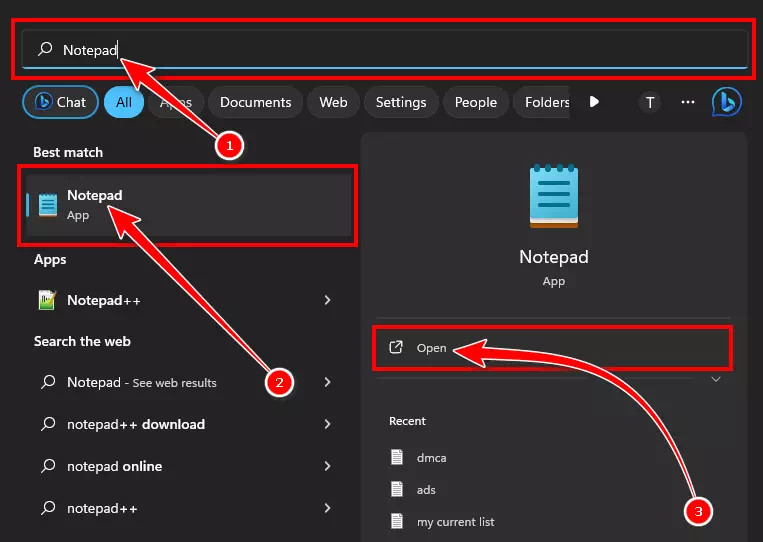Expand Notepad web results chevron
The image size is (763, 542).
327,382
